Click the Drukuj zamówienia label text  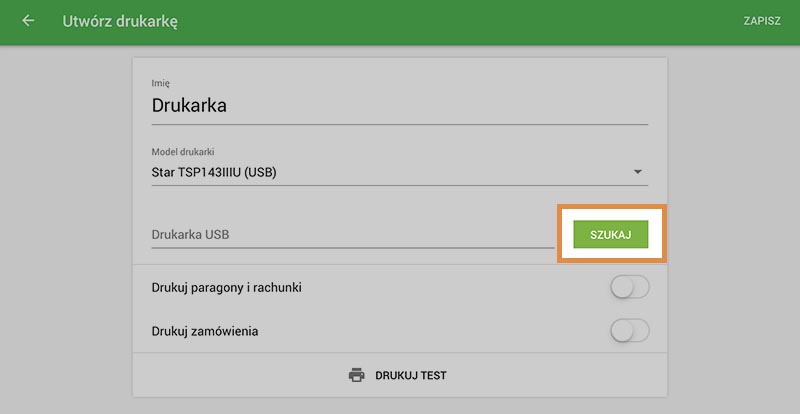point(205,330)
